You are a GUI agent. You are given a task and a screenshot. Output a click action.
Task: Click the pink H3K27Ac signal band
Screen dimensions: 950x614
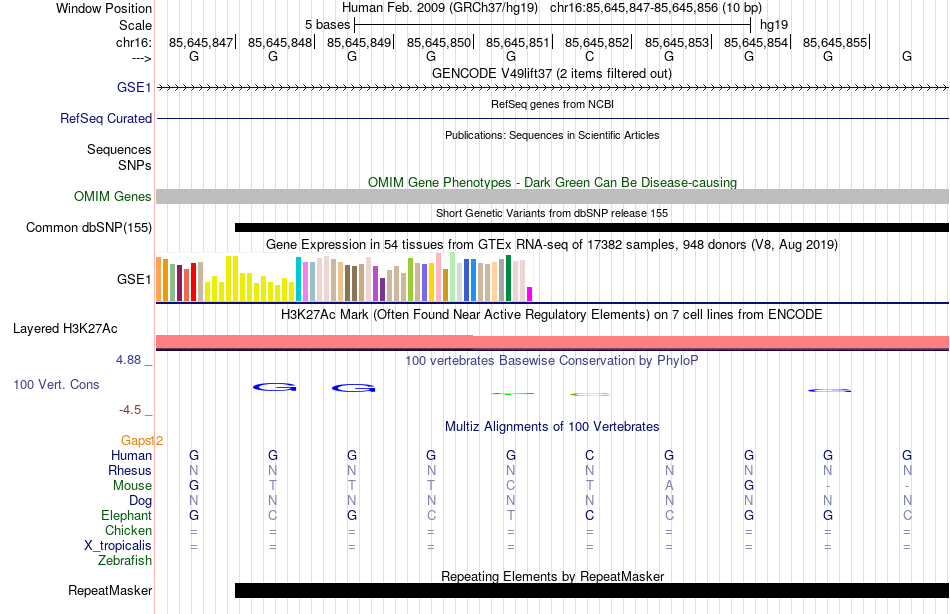553,342
